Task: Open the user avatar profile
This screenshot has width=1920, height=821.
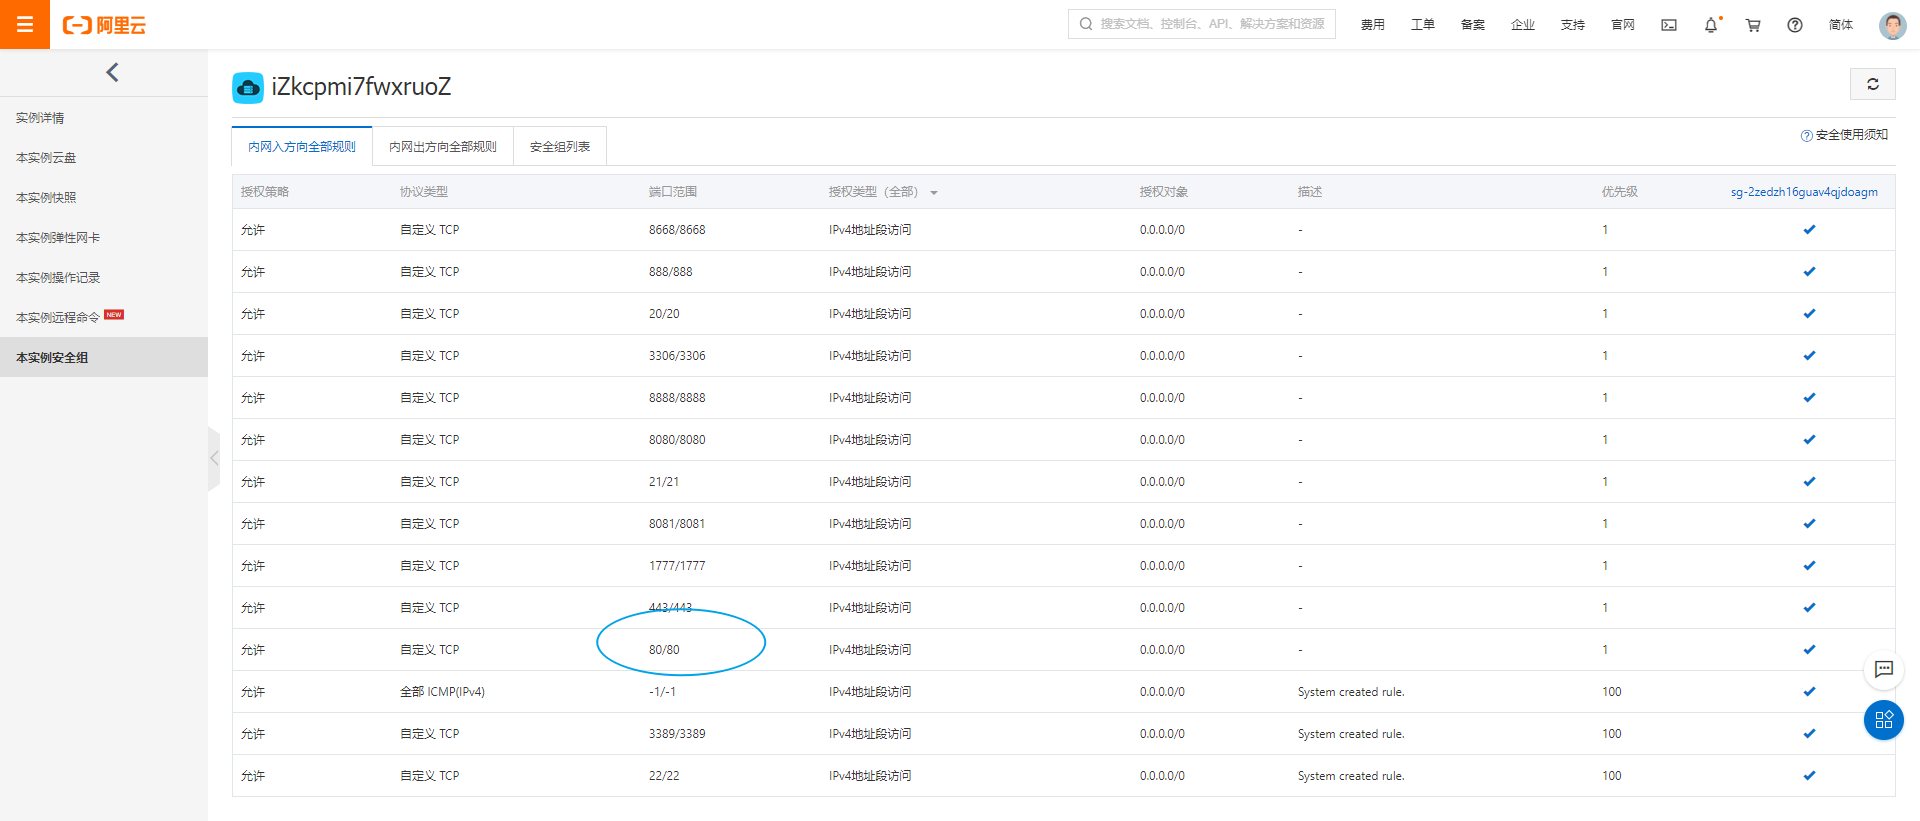Action: [x=1892, y=25]
